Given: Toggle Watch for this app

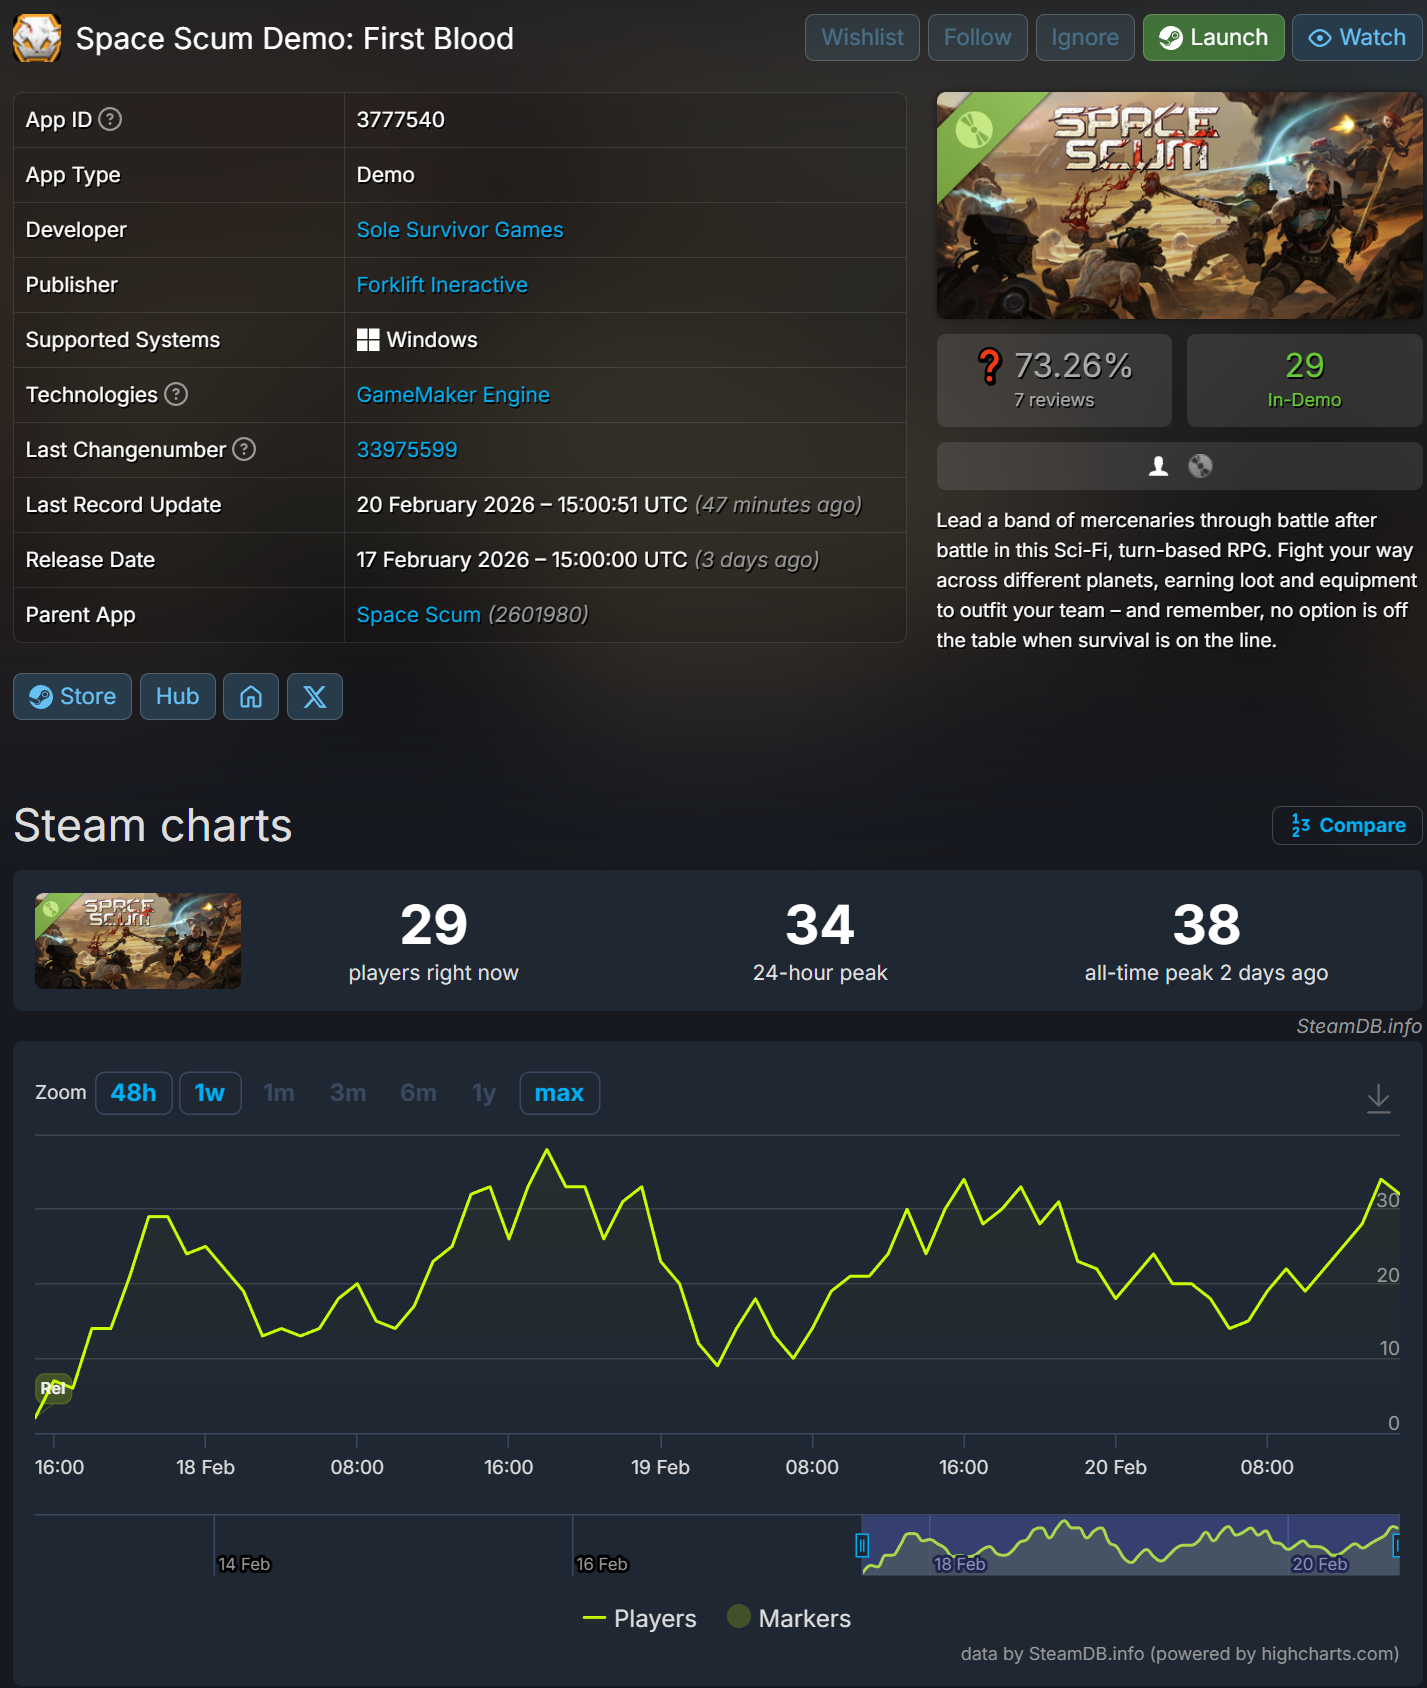Looking at the screenshot, I should 1357,38.
